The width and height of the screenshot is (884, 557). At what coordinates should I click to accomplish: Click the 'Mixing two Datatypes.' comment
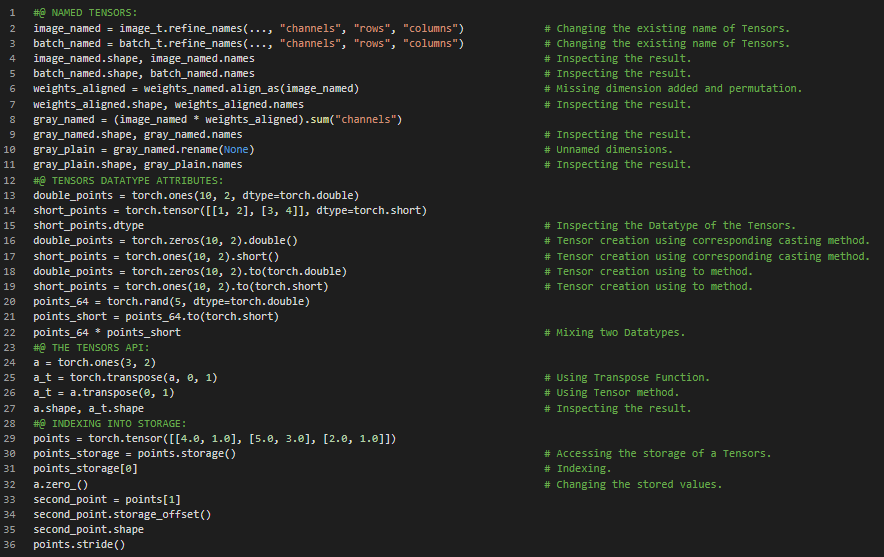point(621,332)
